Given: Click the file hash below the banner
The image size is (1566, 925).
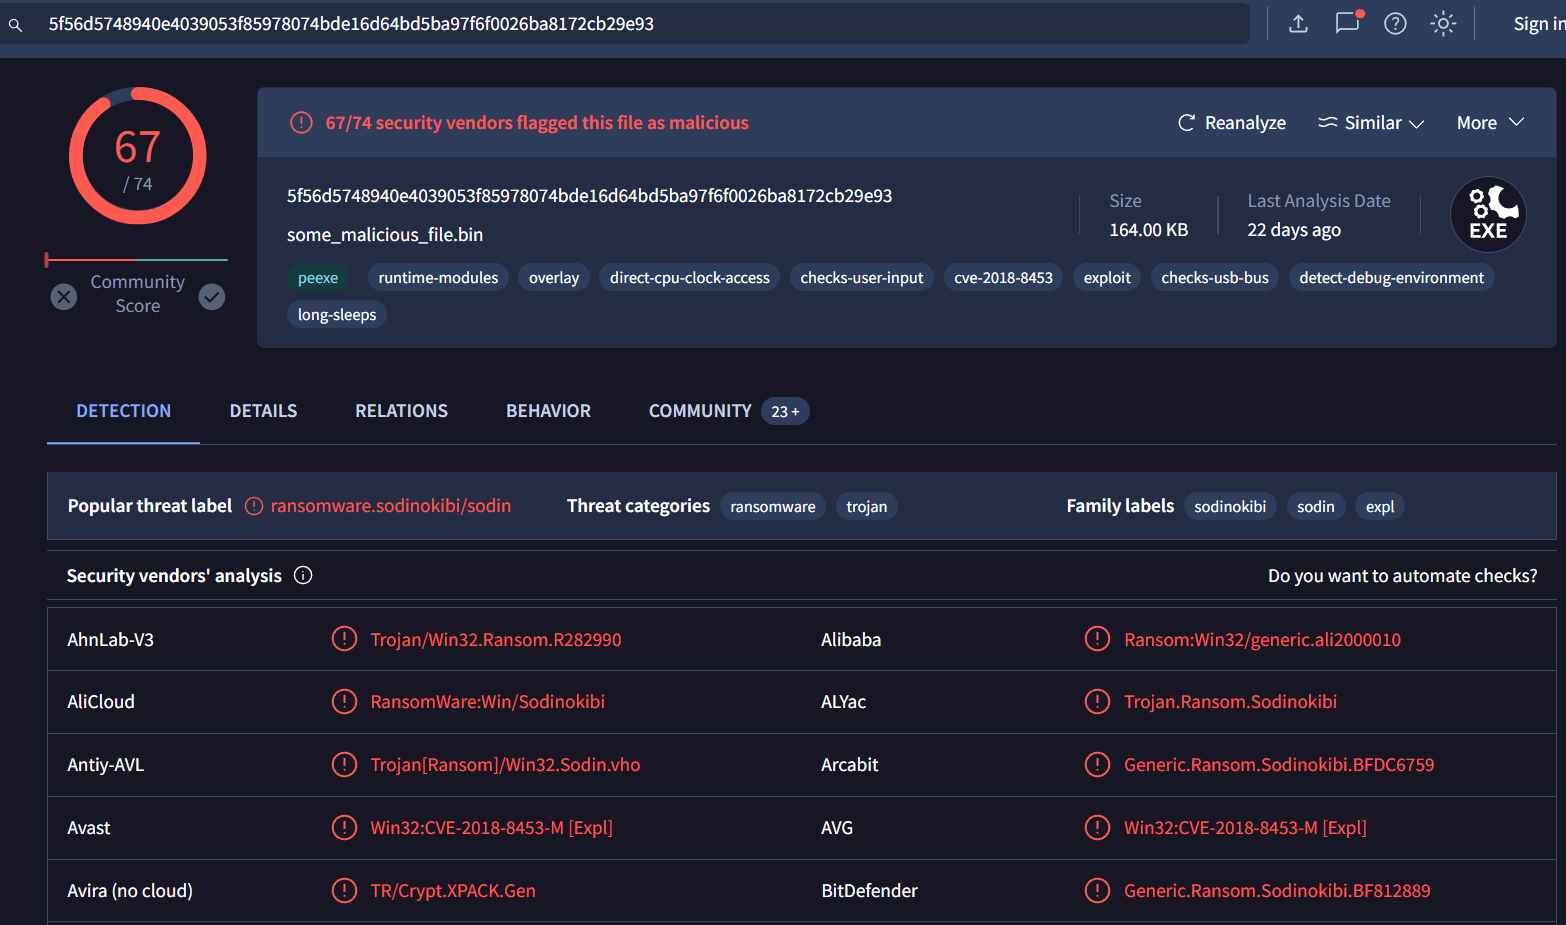Looking at the screenshot, I should pos(590,196).
